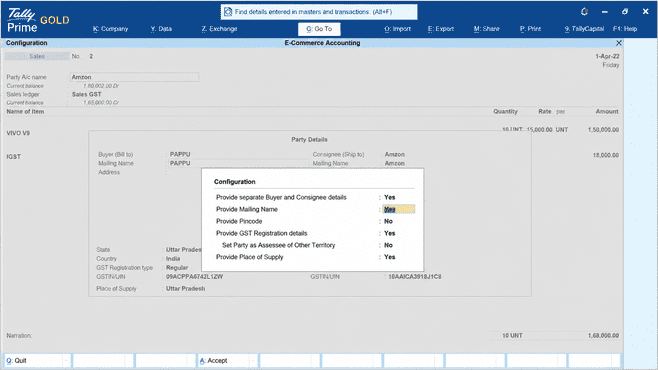The height and width of the screenshot is (370, 658).
Task: Select the VIVO V9 item row
Action: [x=18, y=133]
